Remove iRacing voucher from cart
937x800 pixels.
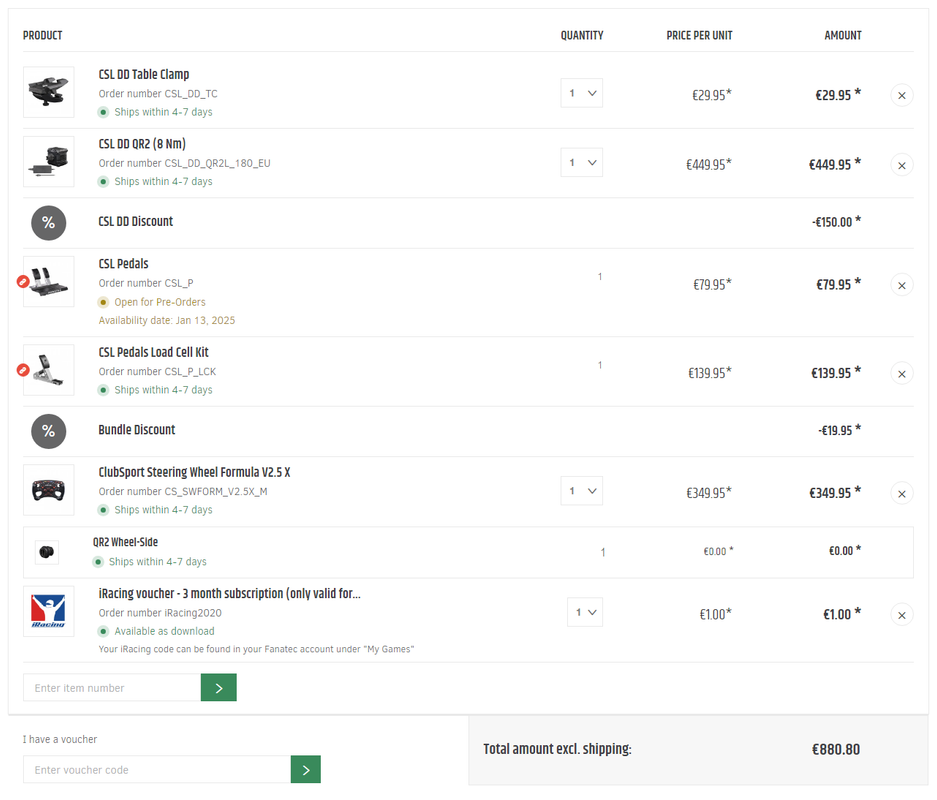tap(901, 615)
